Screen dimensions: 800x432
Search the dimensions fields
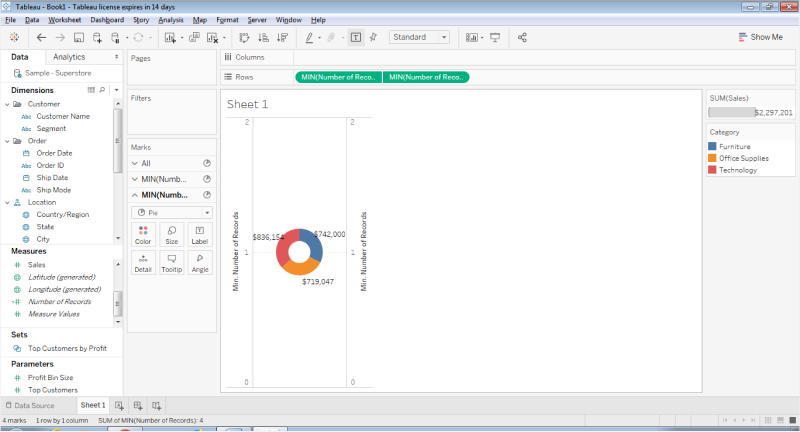102,90
